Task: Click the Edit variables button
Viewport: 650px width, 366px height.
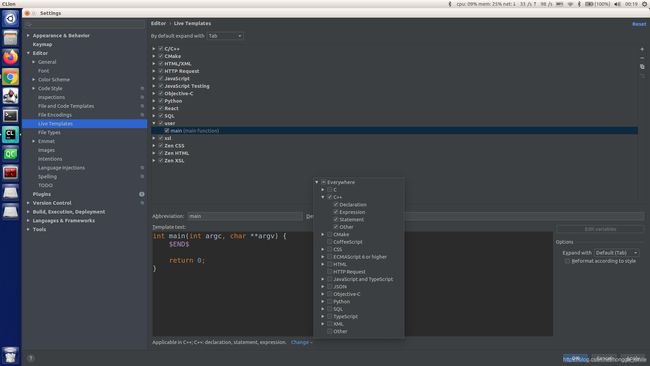Action: [600, 229]
